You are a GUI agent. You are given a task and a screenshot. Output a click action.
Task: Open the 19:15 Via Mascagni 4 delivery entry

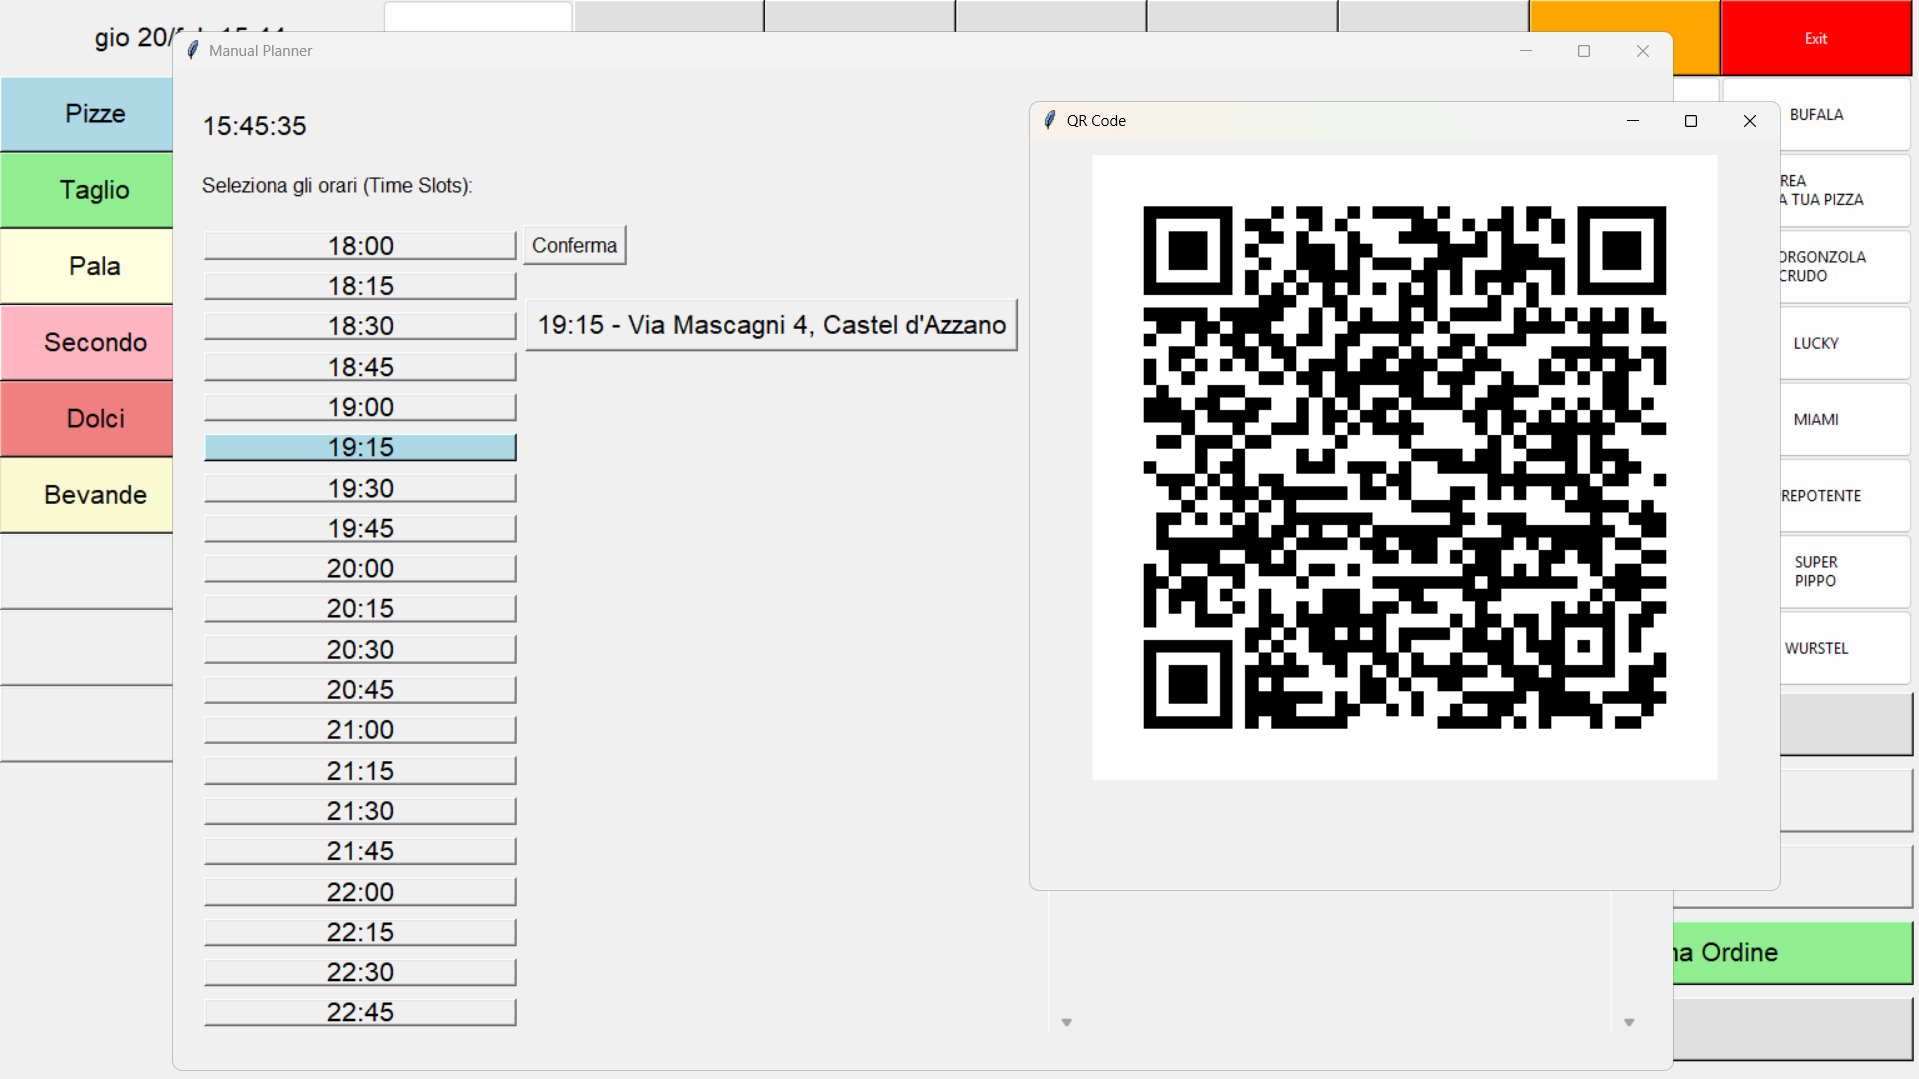771,325
